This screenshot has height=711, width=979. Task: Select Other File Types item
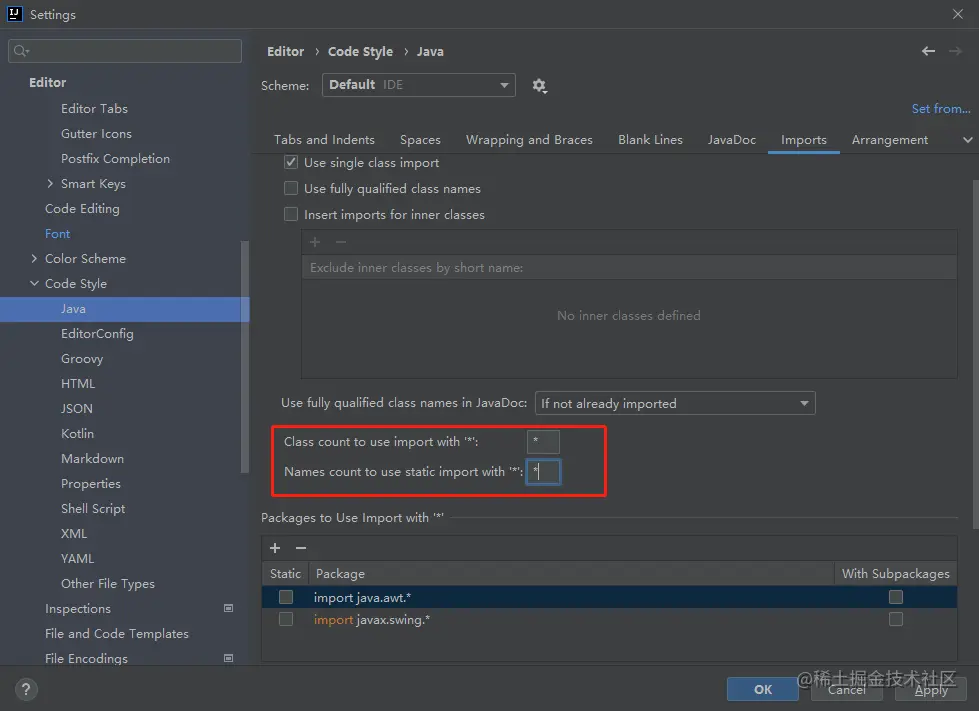107,583
